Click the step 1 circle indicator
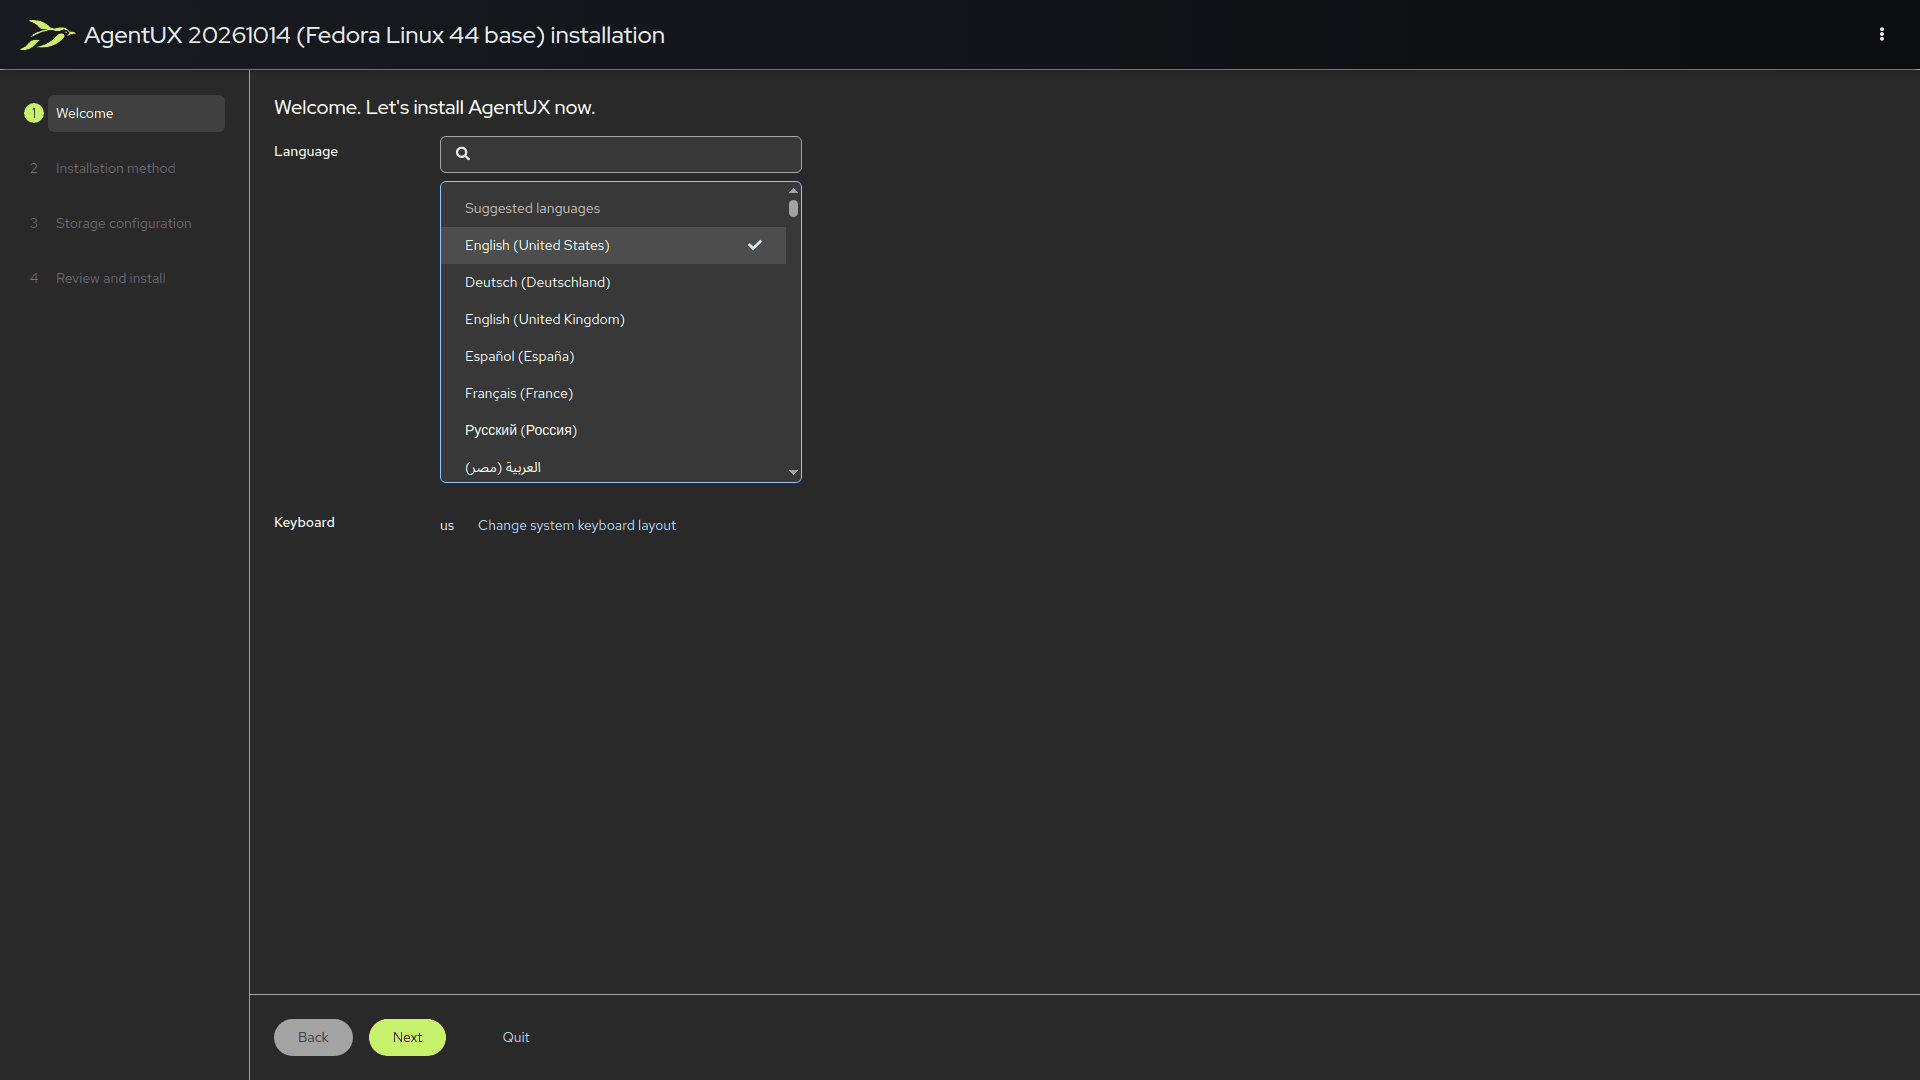The width and height of the screenshot is (1920, 1080). click(34, 113)
